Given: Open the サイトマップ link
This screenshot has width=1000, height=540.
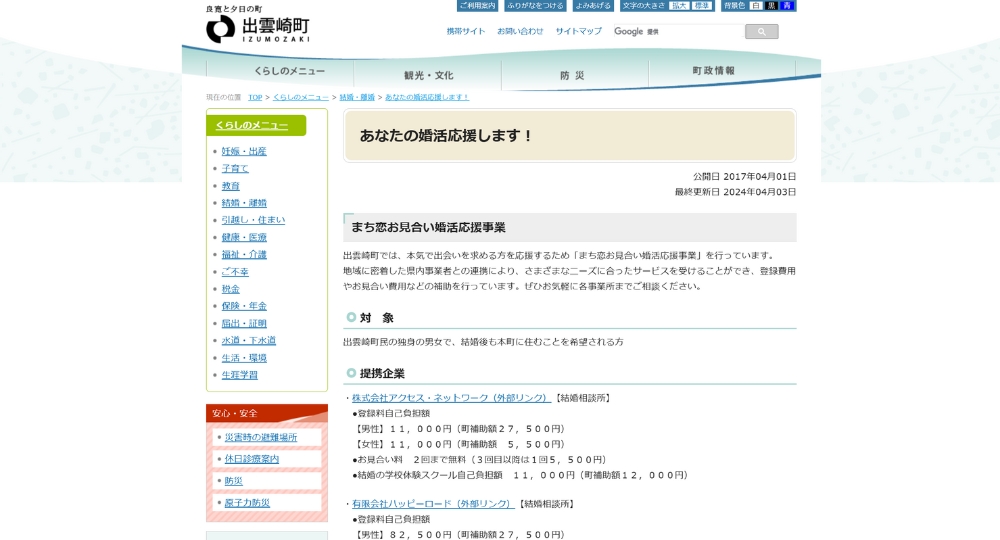Looking at the screenshot, I should point(578,31).
